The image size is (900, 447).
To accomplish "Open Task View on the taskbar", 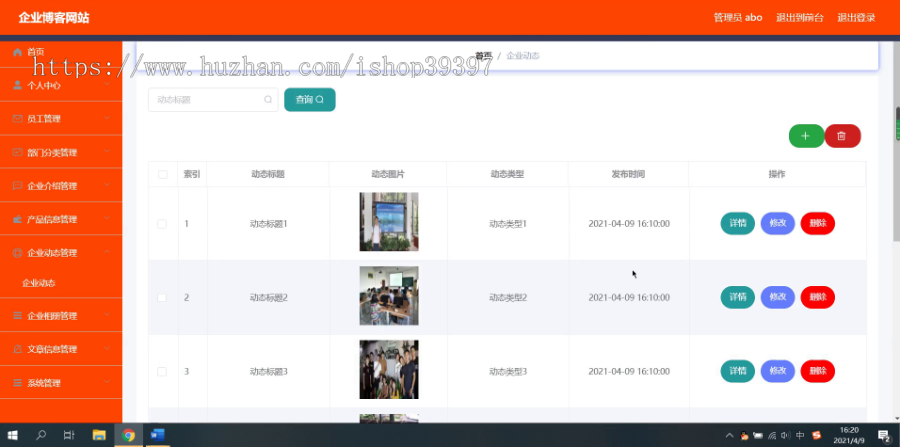I will click(69, 435).
